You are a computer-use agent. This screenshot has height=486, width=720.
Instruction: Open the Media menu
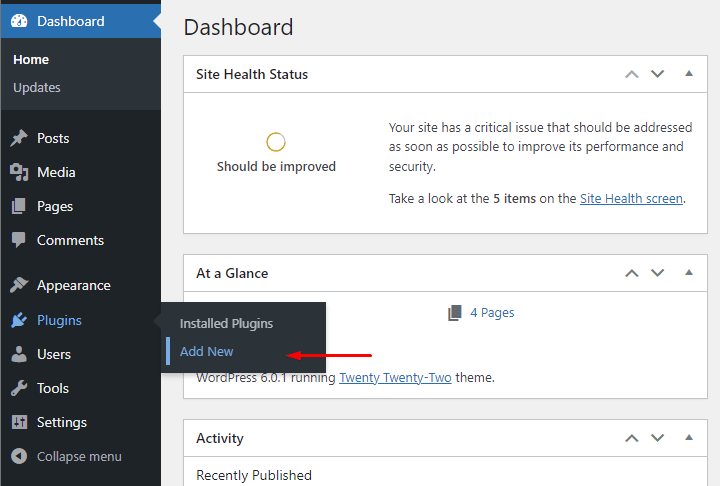point(81,172)
